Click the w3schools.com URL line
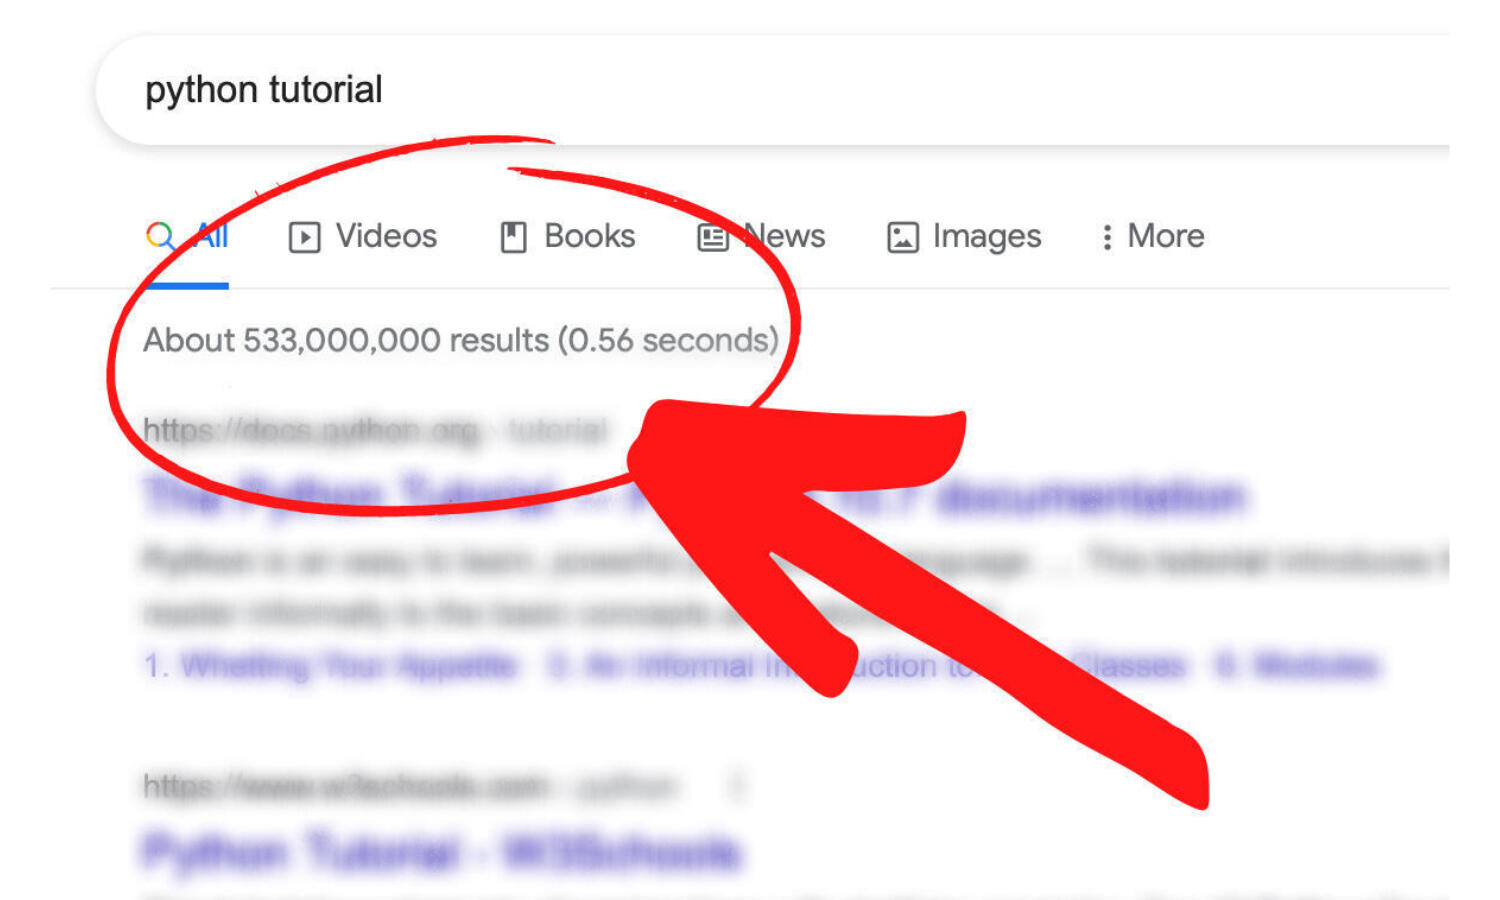 [410, 787]
